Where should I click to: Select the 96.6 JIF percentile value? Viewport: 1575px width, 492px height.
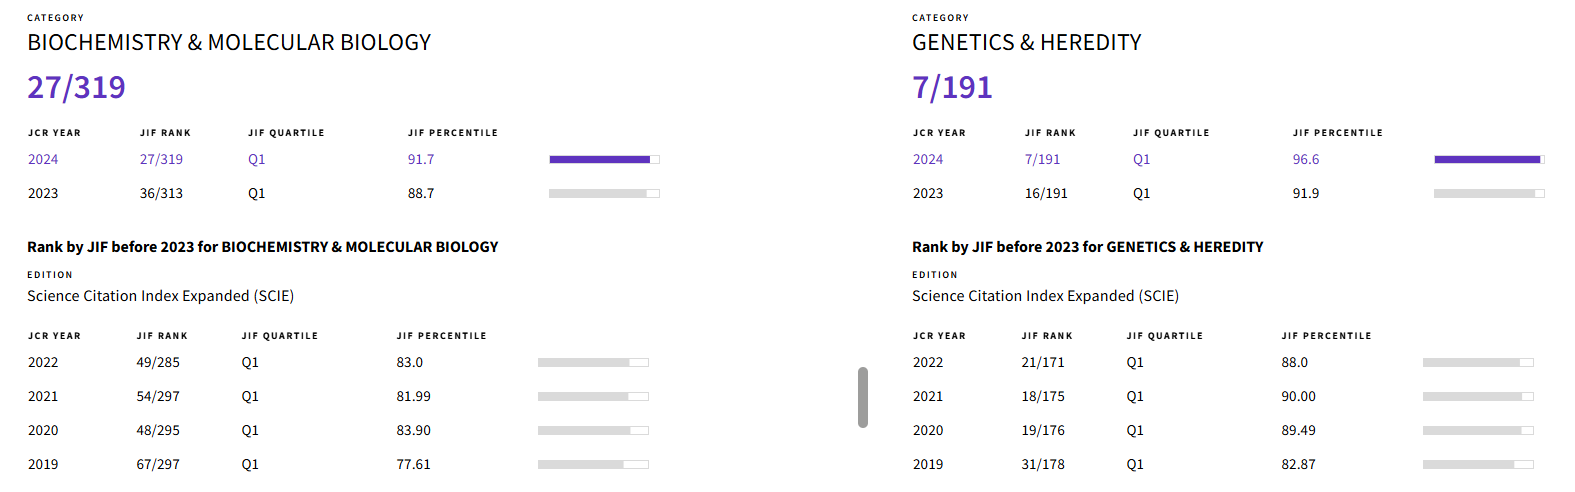pos(1306,160)
